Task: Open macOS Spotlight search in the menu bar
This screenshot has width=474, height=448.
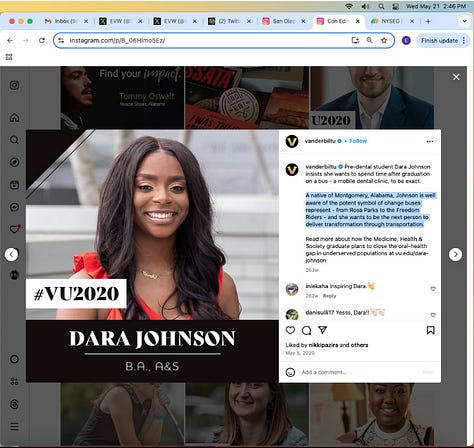Action: (381, 6)
